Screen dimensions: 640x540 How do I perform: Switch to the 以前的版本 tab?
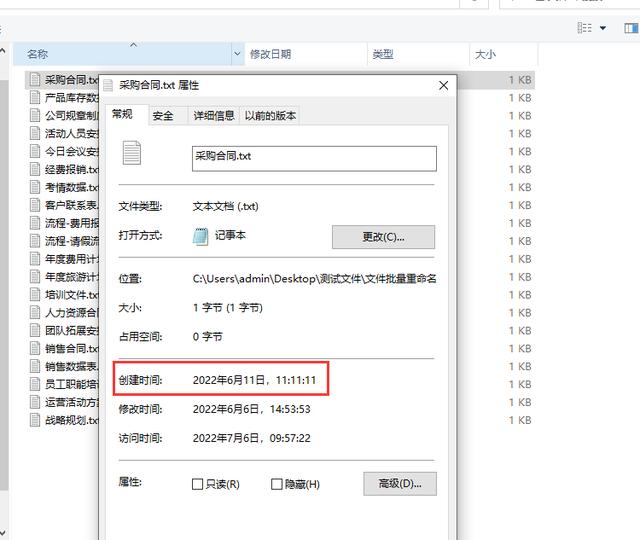click(x=270, y=116)
